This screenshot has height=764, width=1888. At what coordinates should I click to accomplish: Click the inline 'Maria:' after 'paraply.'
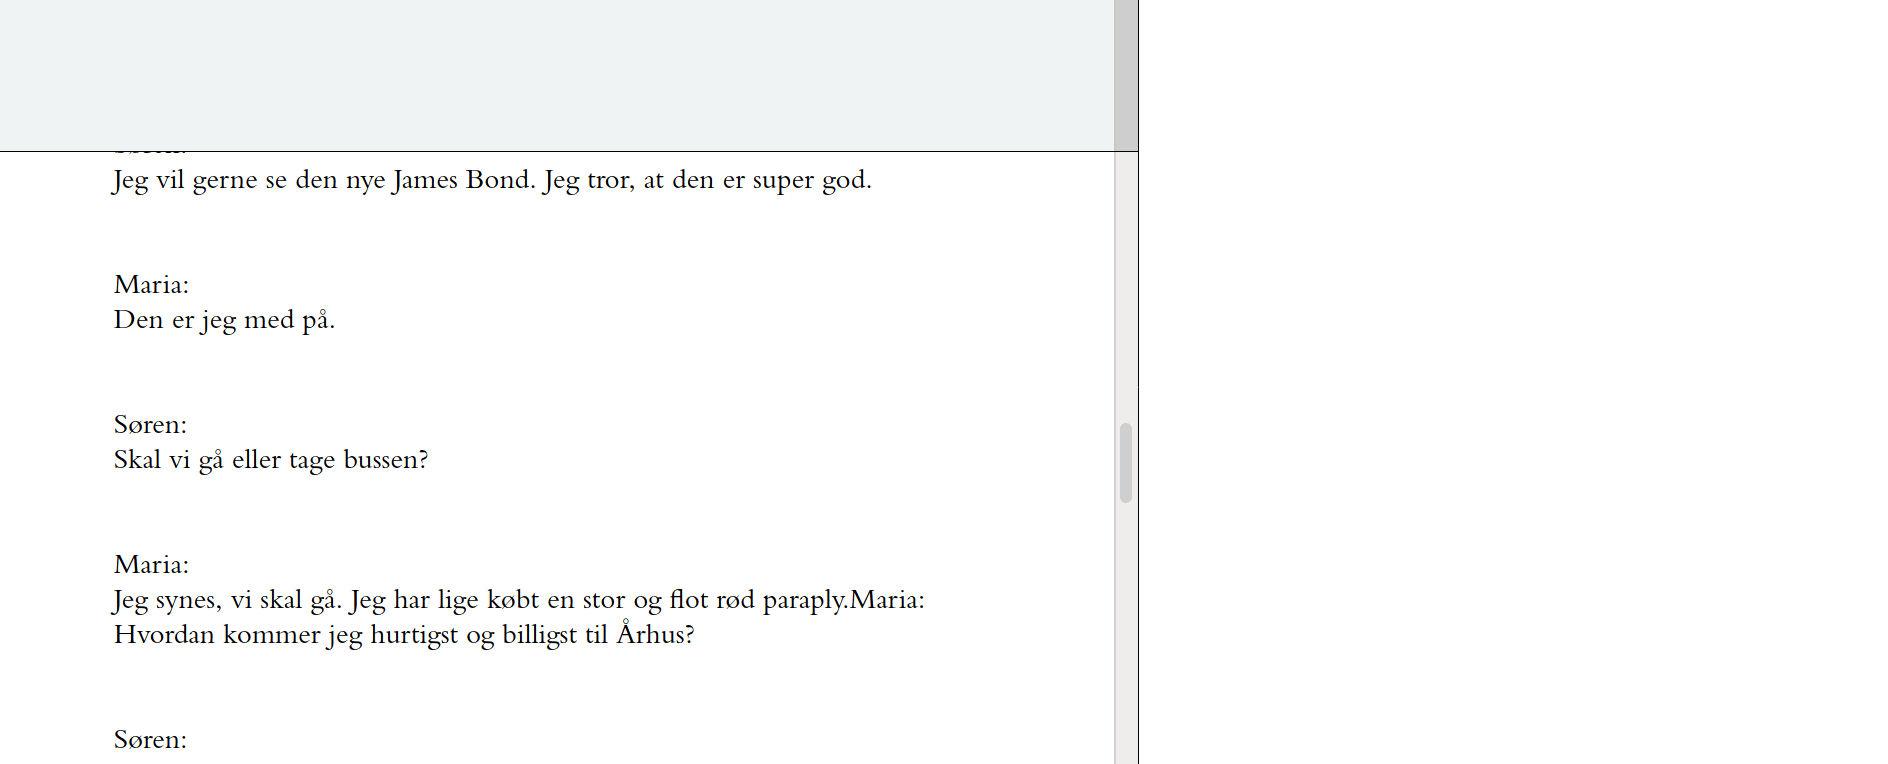coord(887,600)
